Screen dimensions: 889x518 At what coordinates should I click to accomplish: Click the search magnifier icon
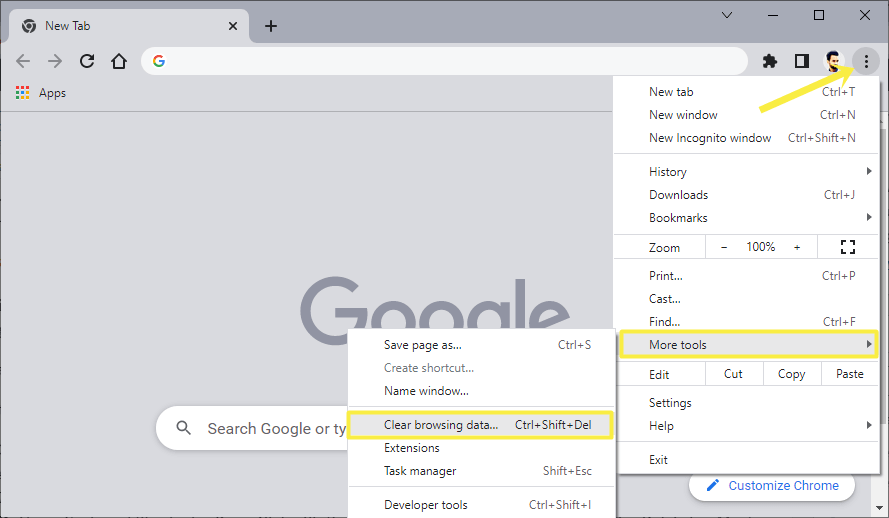point(183,428)
